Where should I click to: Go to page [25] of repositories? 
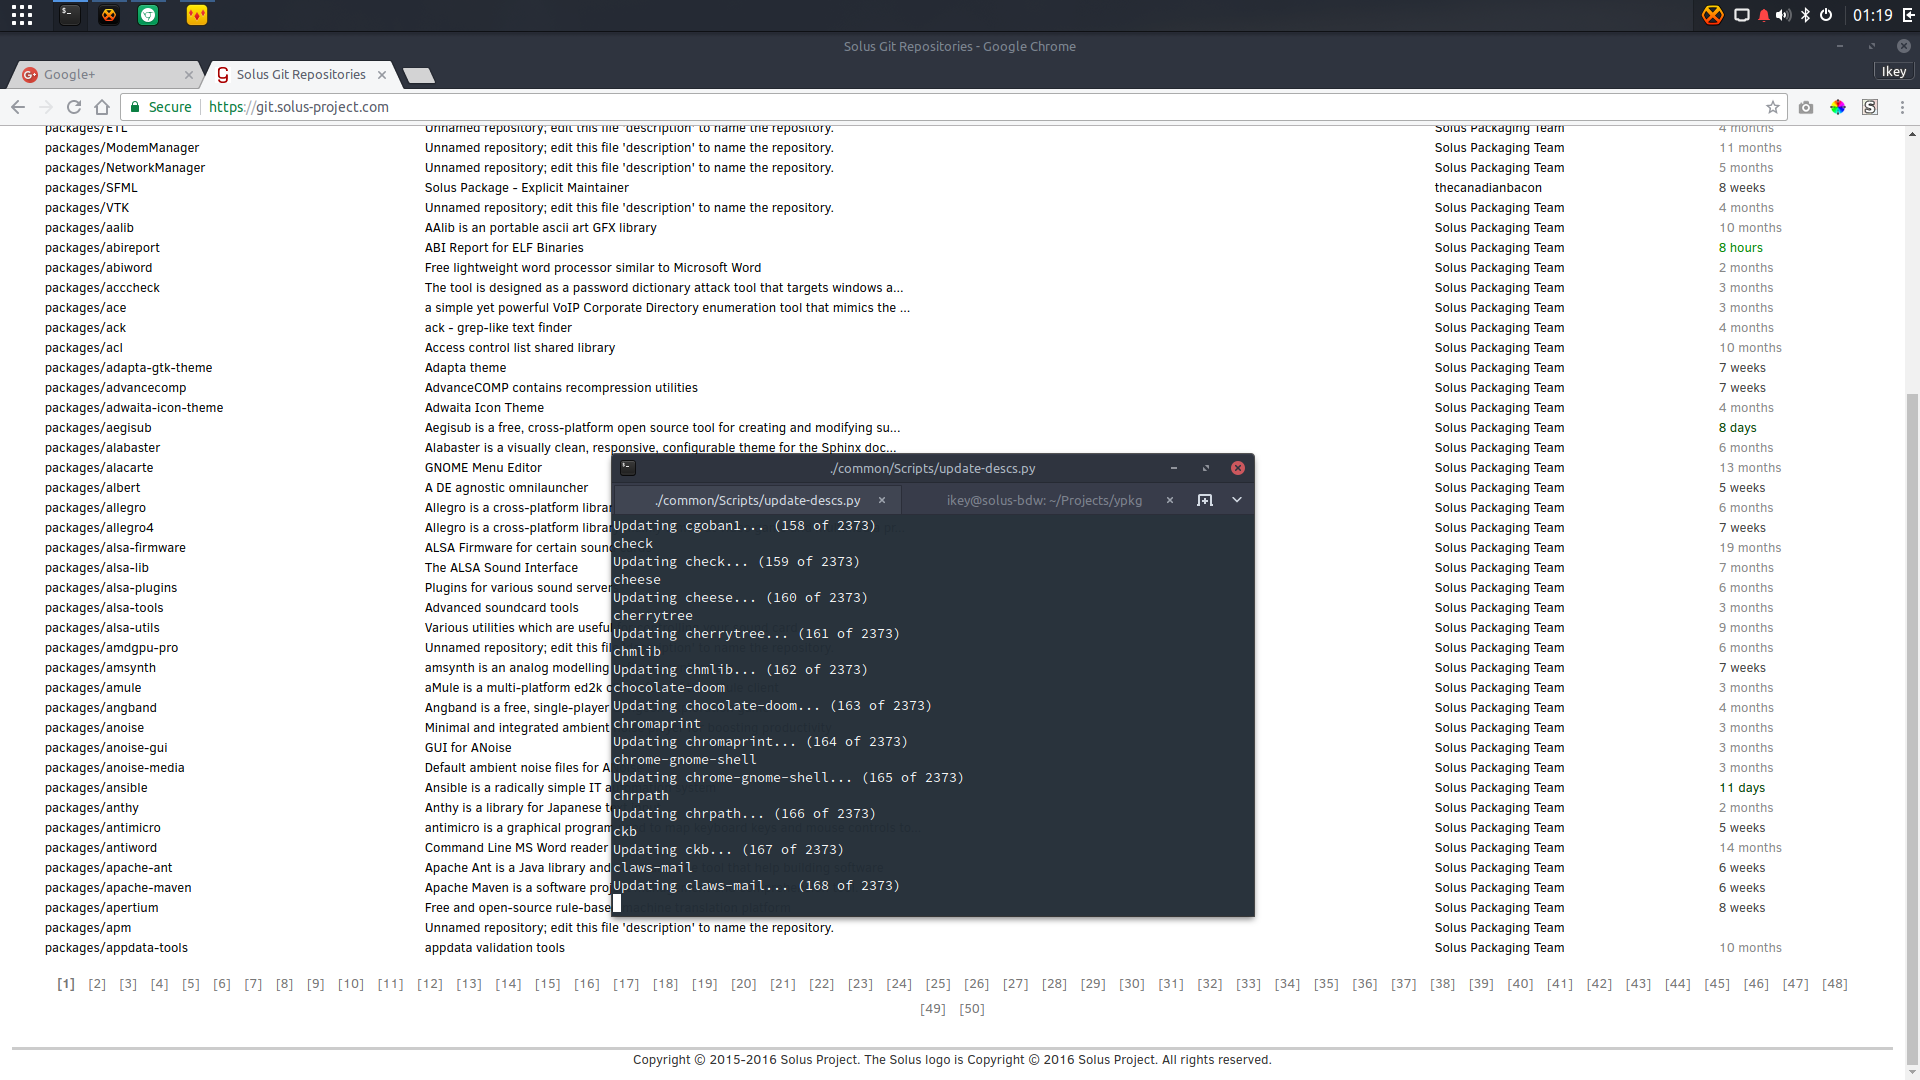pos(938,984)
